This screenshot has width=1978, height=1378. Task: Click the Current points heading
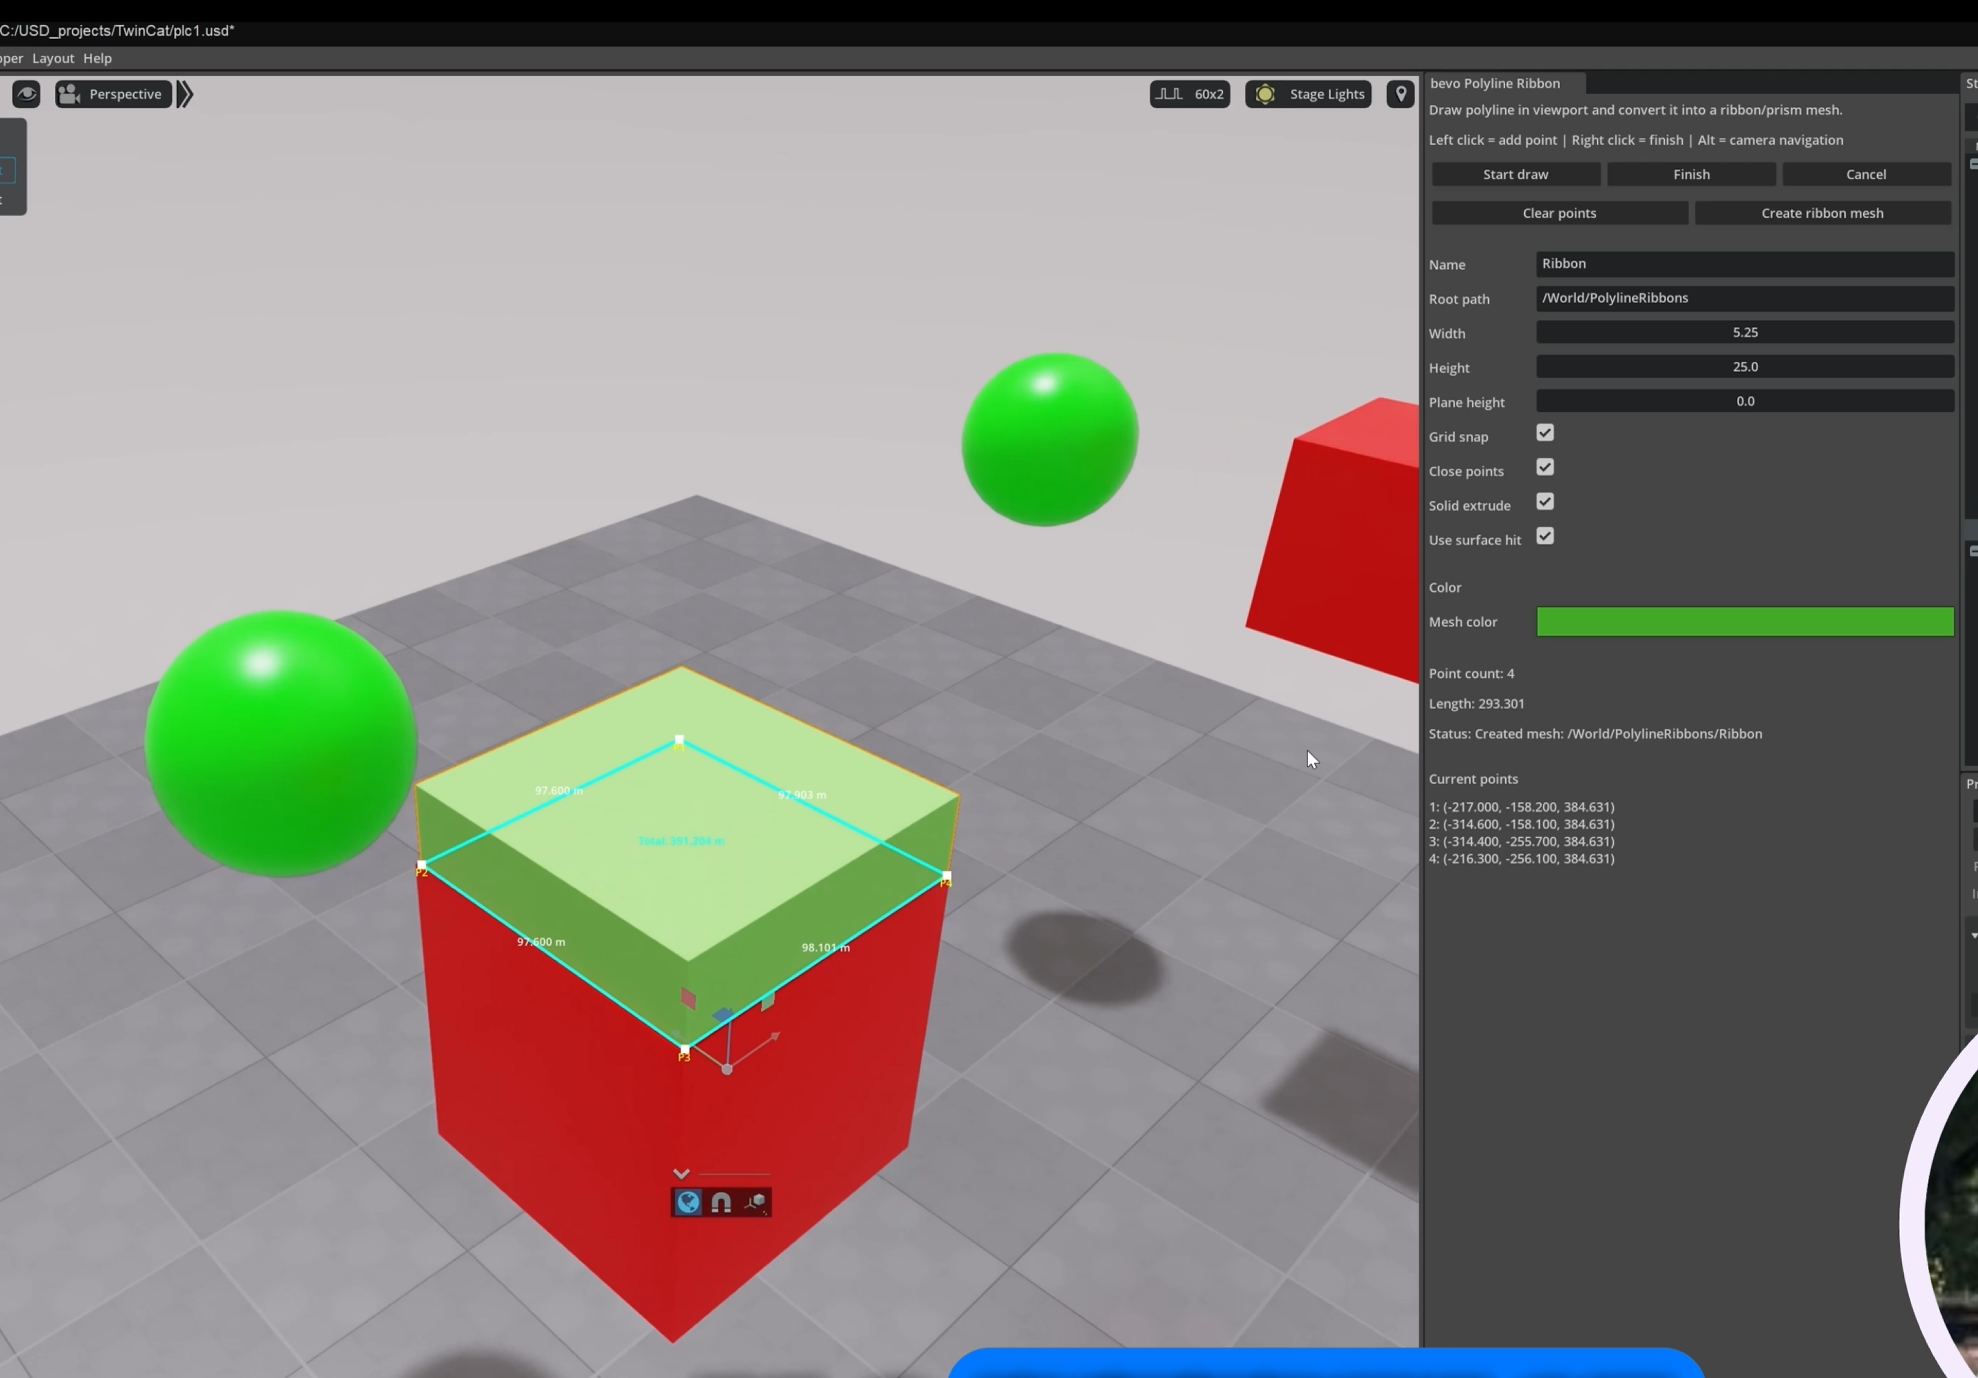click(x=1473, y=779)
